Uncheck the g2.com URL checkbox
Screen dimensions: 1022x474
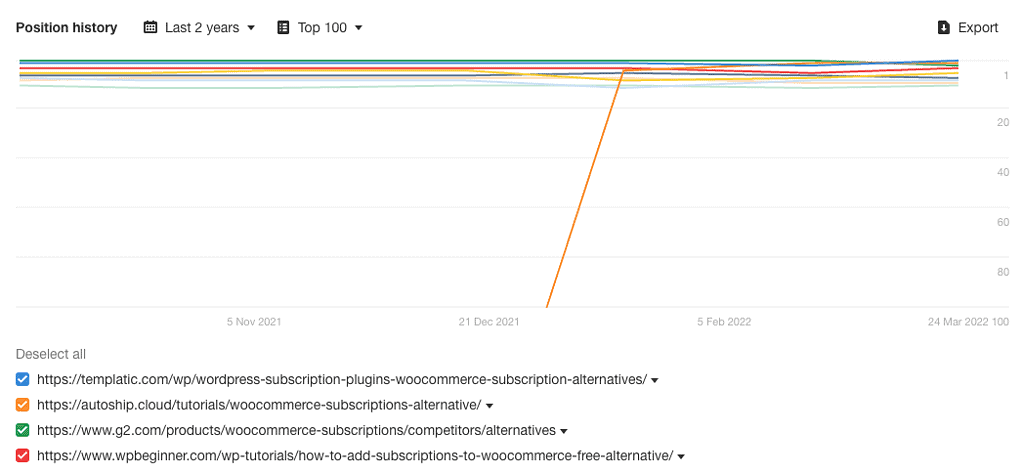[23, 430]
